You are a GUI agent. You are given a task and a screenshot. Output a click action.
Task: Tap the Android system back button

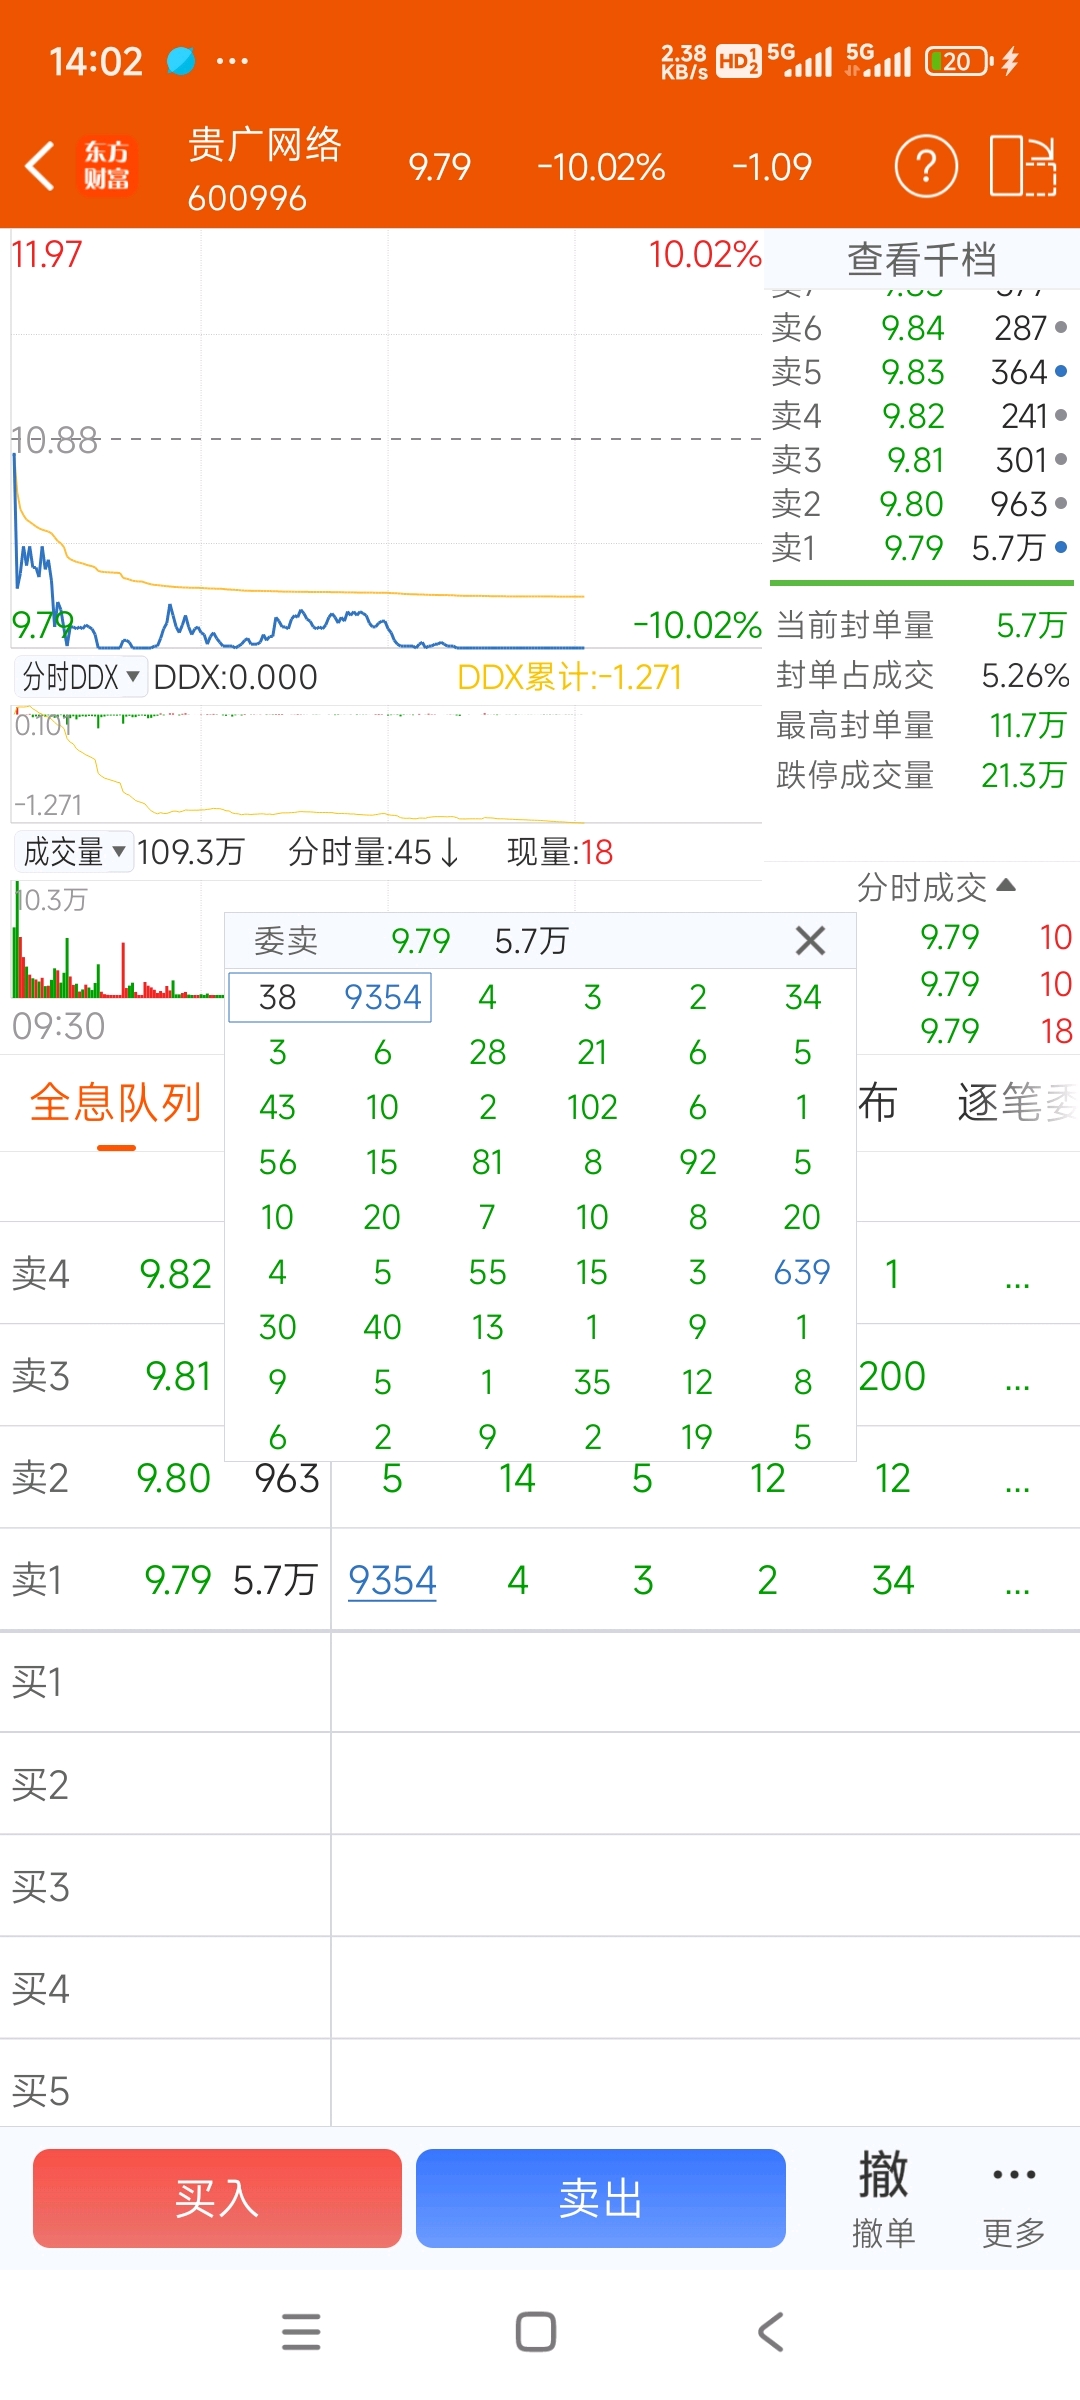coord(770,2332)
